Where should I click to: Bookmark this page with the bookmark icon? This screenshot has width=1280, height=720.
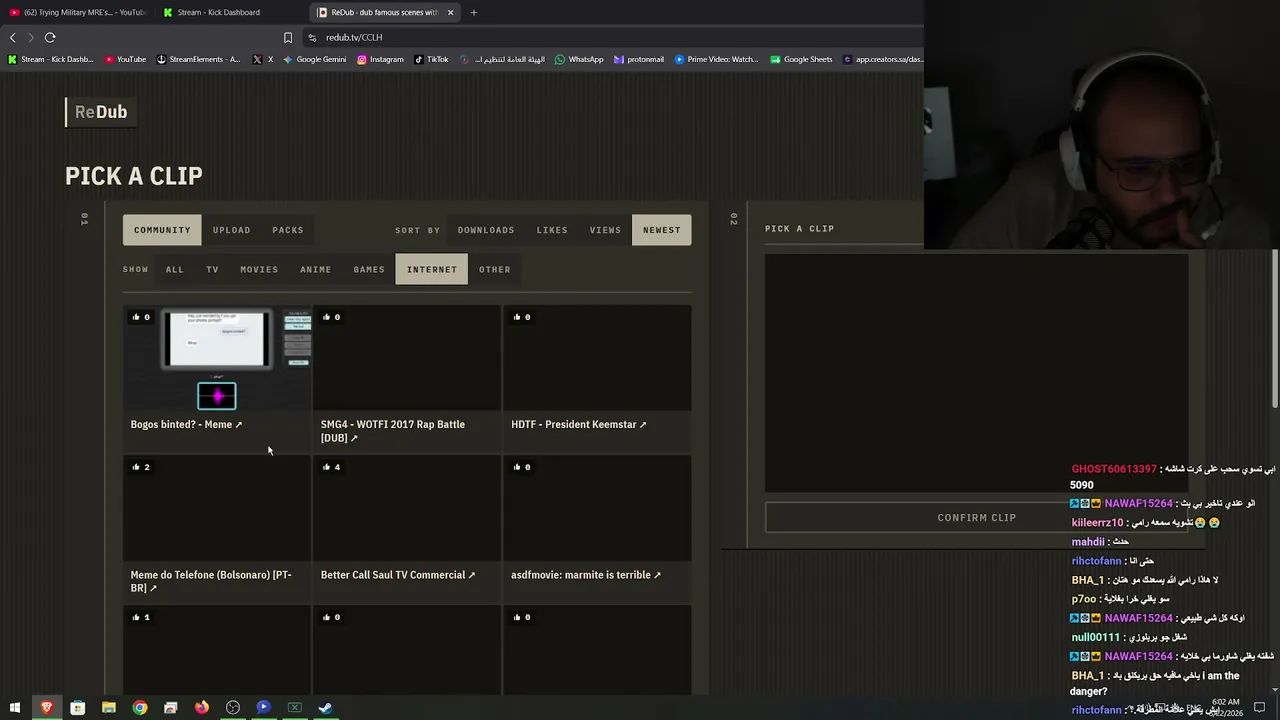tap(288, 37)
